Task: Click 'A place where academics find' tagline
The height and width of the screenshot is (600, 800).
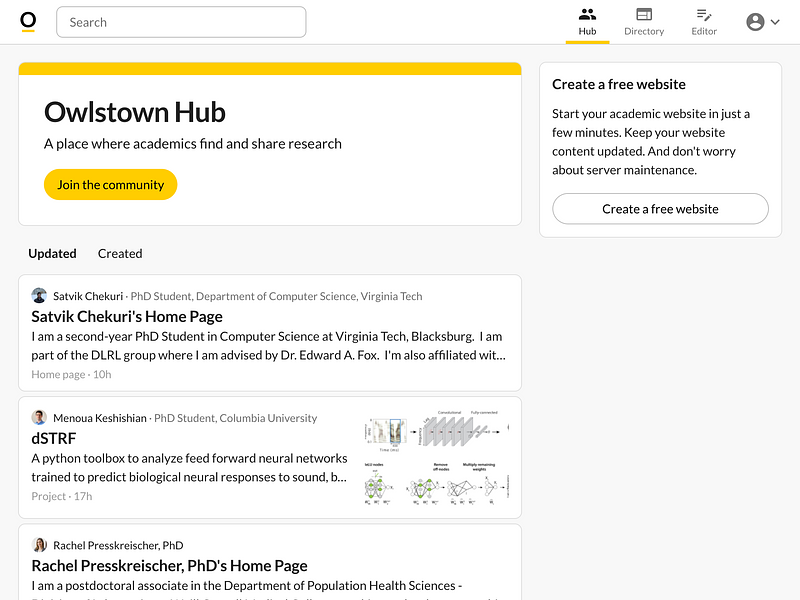Action: (193, 144)
